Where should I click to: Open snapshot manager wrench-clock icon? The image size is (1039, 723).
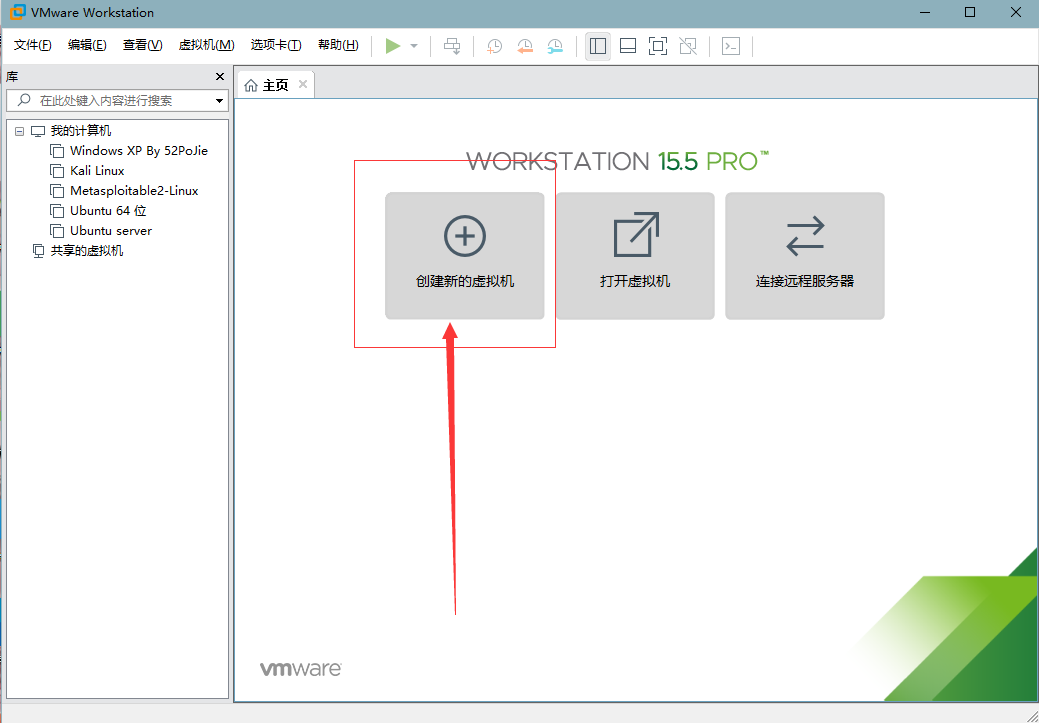555,46
